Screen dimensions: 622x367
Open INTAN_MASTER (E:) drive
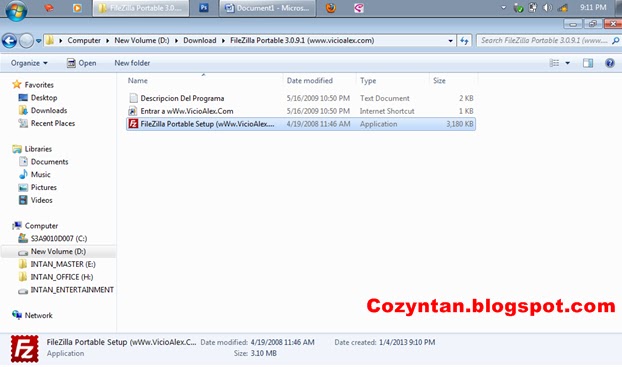[63, 264]
